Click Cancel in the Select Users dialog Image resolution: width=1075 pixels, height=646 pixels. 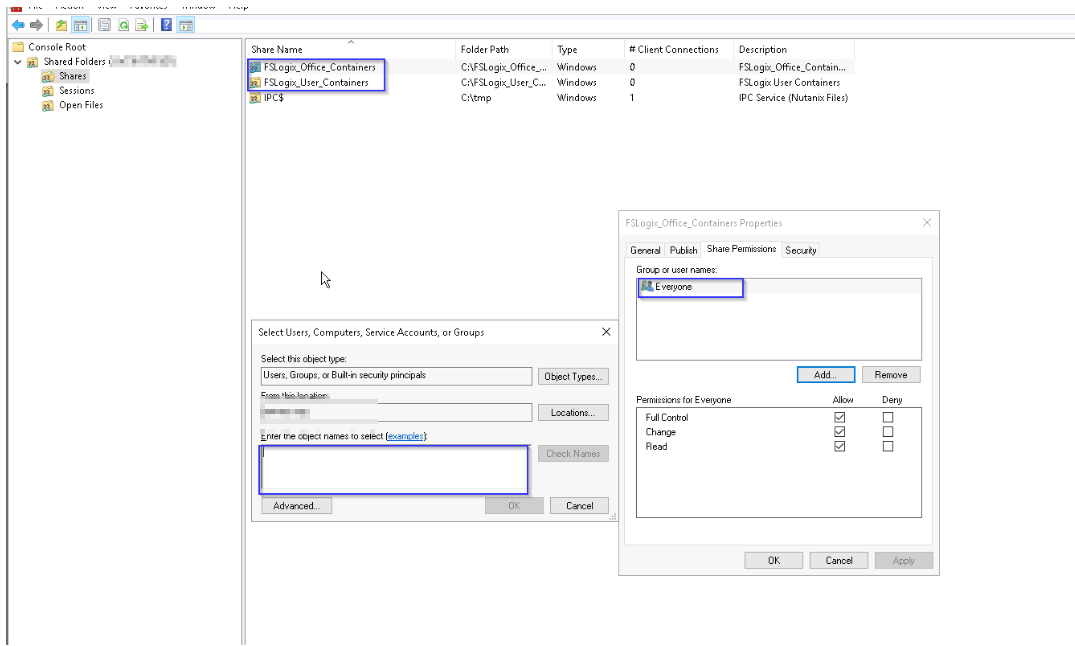[579, 505]
